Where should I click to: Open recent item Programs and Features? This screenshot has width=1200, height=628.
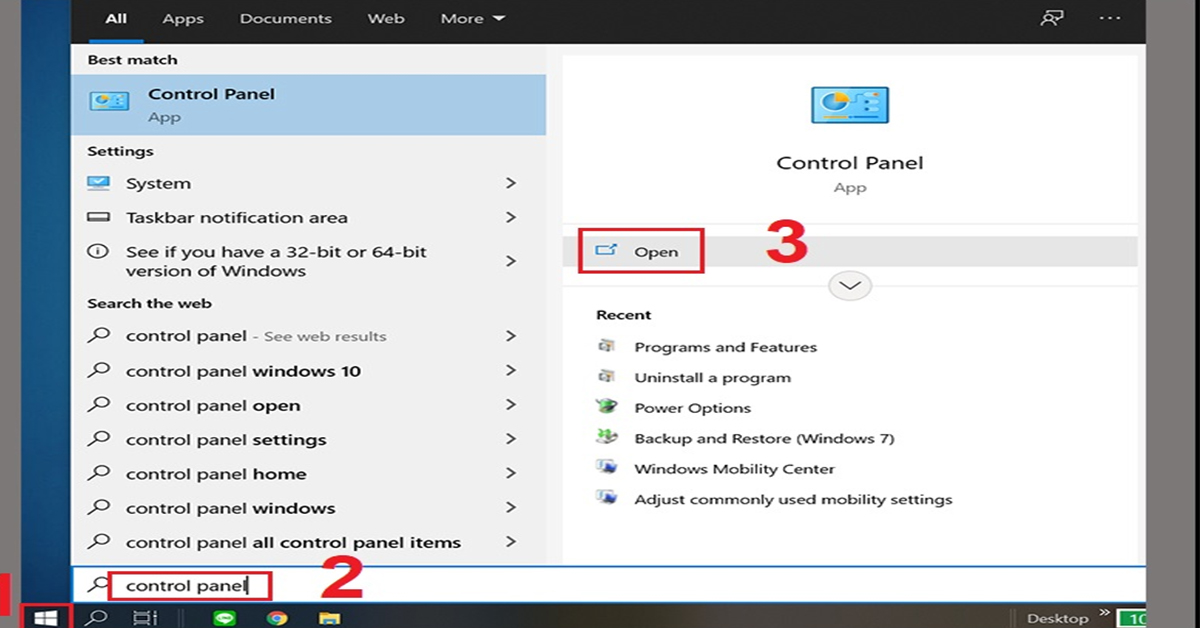click(725, 347)
